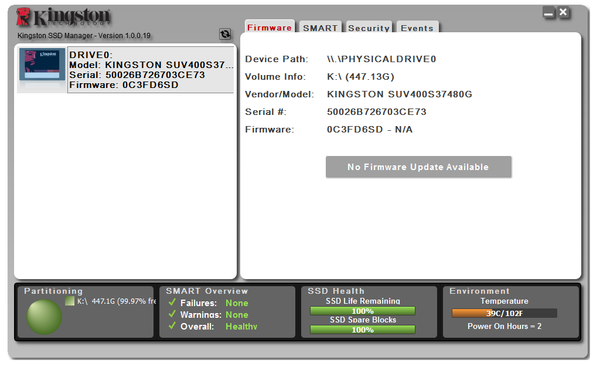Click the refresh drives icon
The image size is (600, 370).
(225, 34)
